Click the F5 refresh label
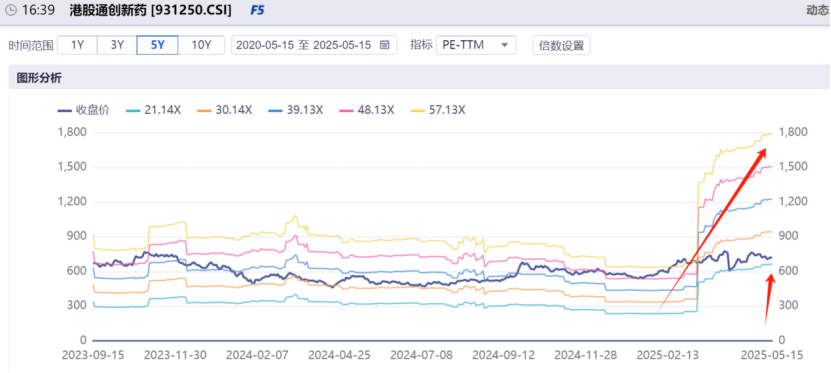This screenshot has width=831, height=373. click(x=257, y=11)
